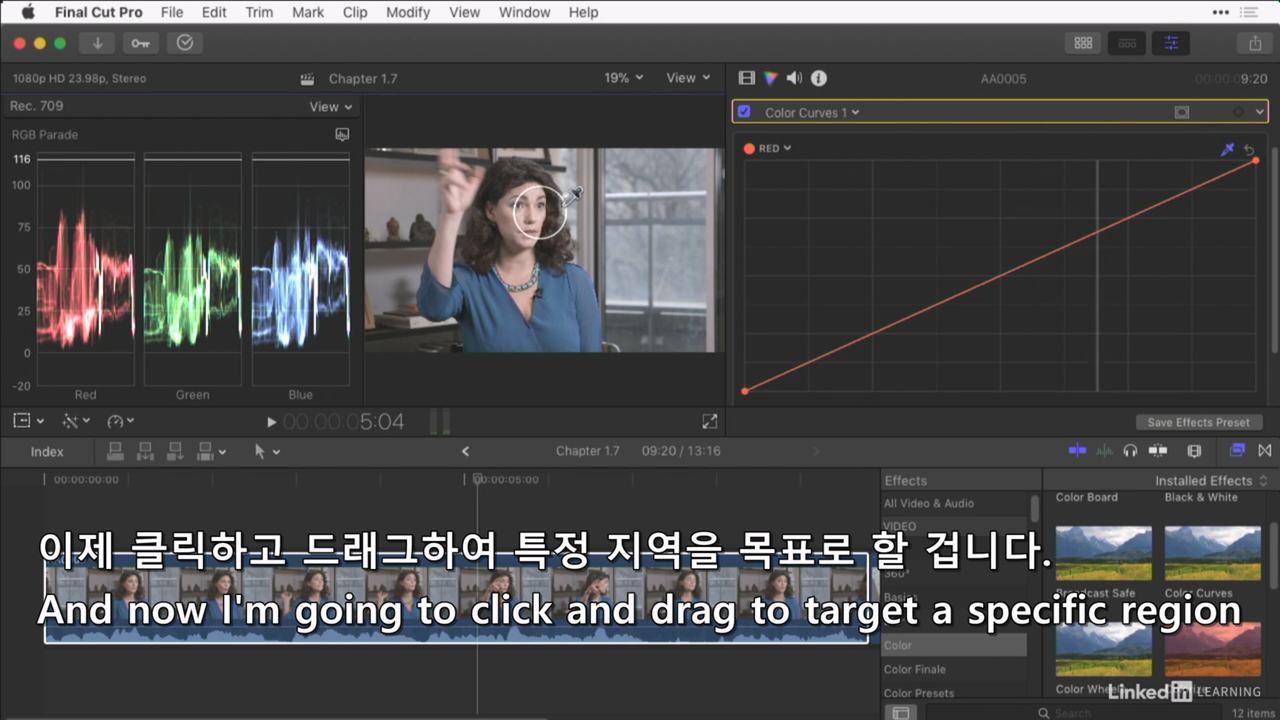Open the select arrow tool dropdown
Image resolution: width=1280 pixels, height=720 pixels.
(267, 452)
